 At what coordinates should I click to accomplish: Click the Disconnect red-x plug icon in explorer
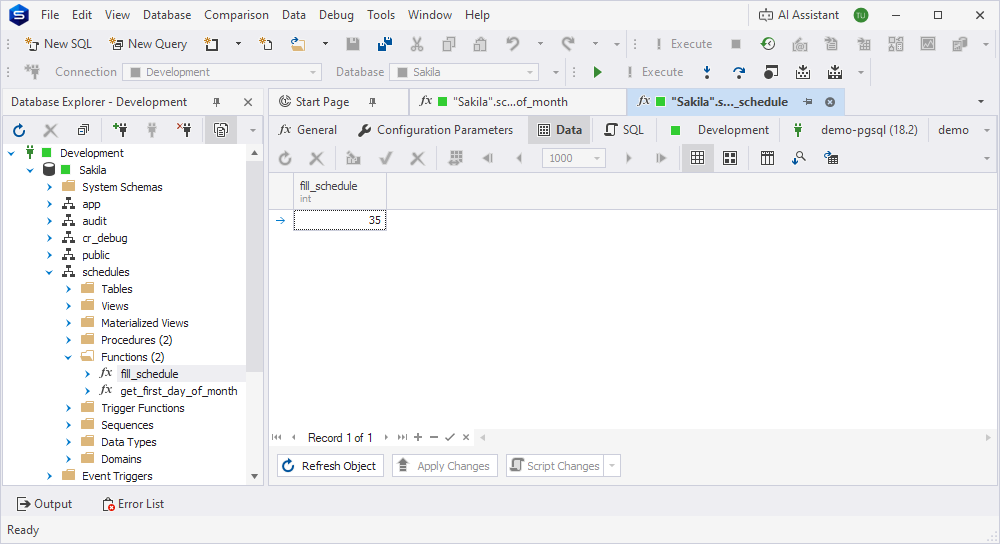[x=184, y=130]
